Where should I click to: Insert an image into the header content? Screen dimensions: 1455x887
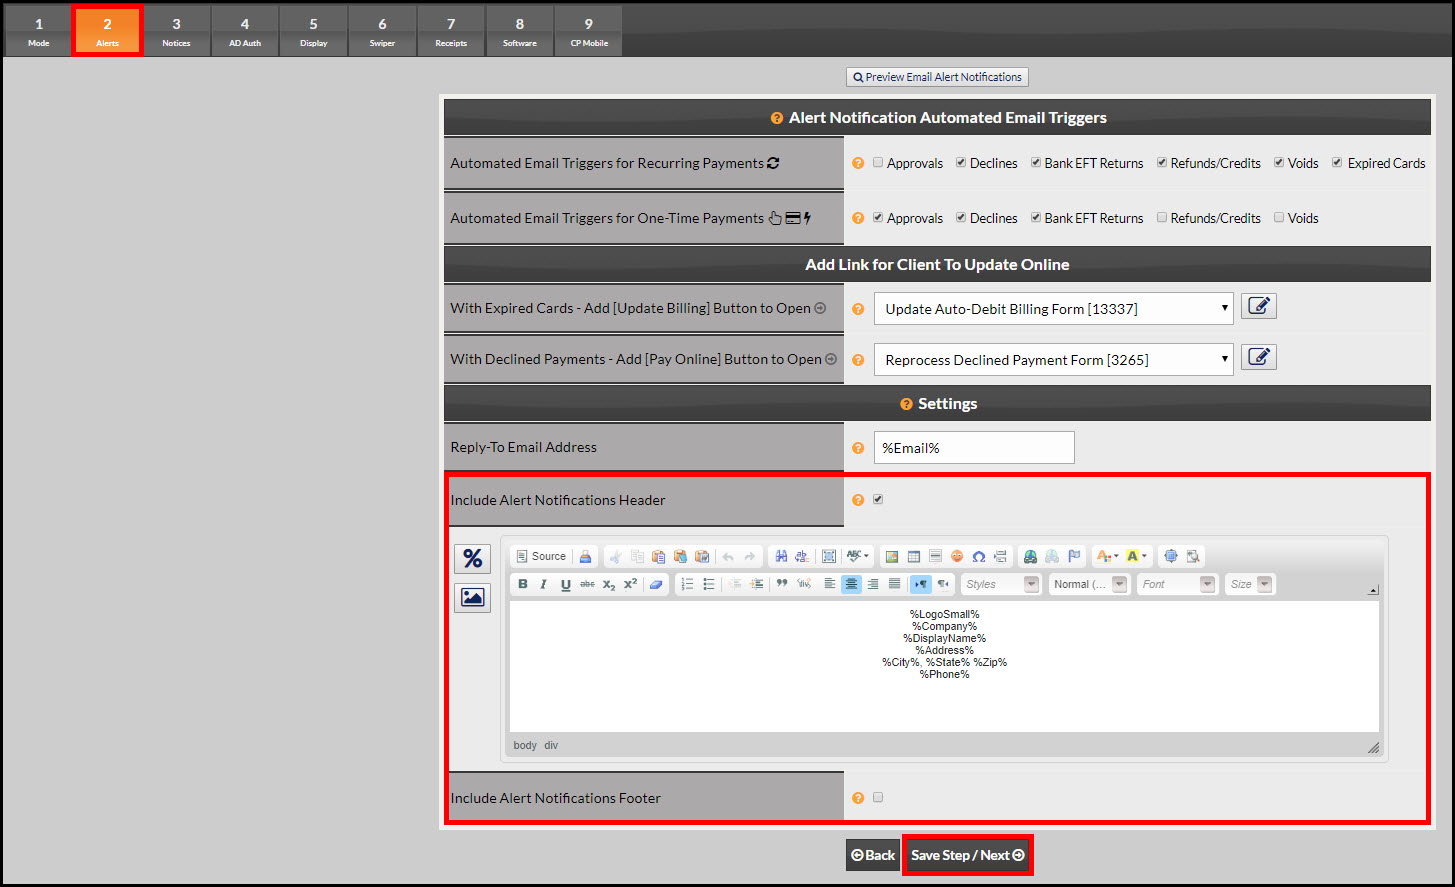890,556
